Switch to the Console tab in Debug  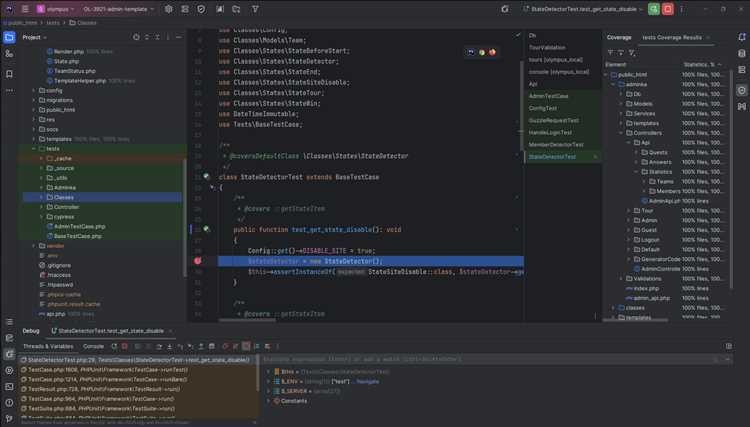point(93,346)
